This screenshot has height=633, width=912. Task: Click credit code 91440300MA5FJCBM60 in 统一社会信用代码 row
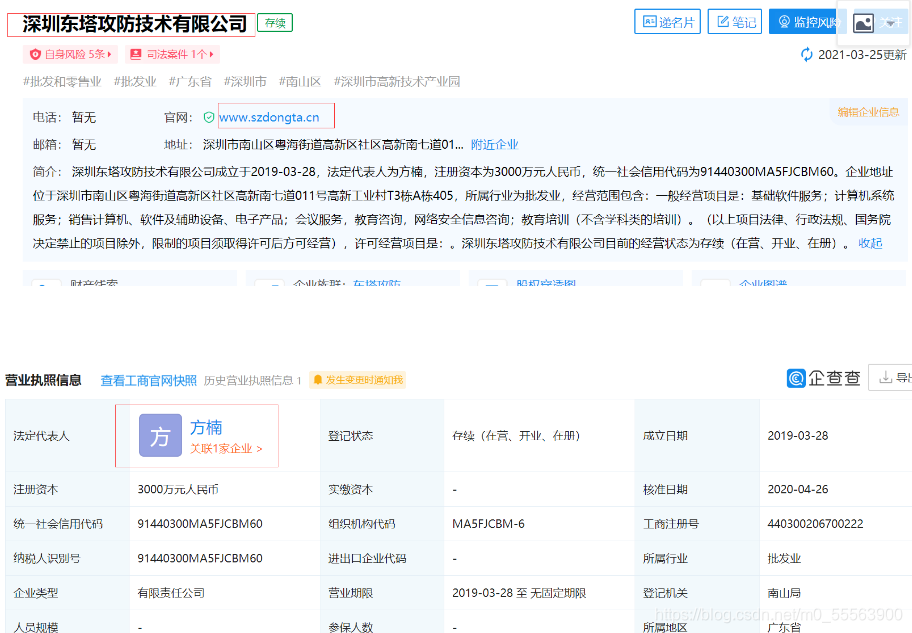(200, 524)
